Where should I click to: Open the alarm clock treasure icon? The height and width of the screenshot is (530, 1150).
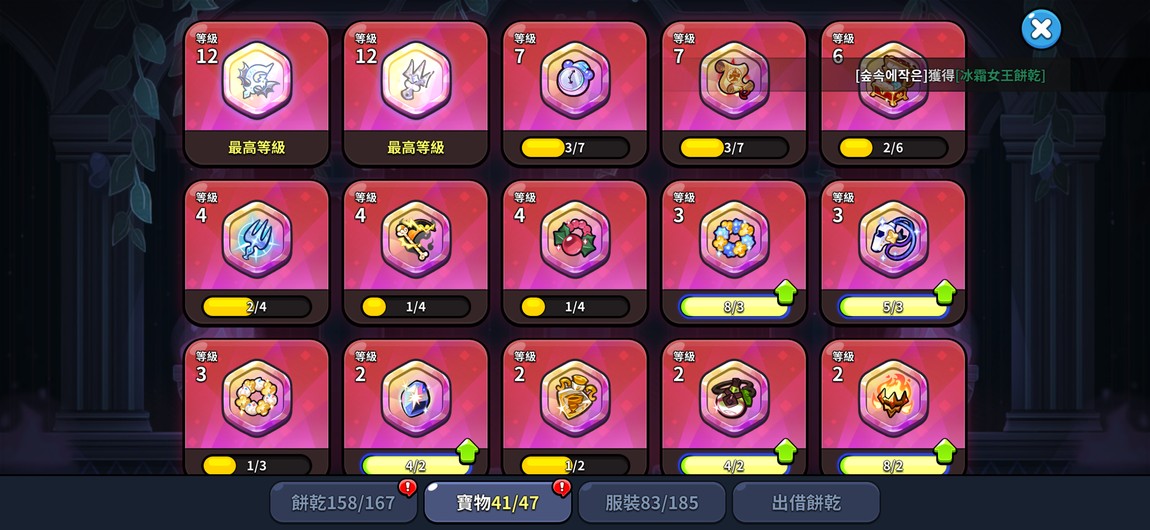[x=575, y=79]
